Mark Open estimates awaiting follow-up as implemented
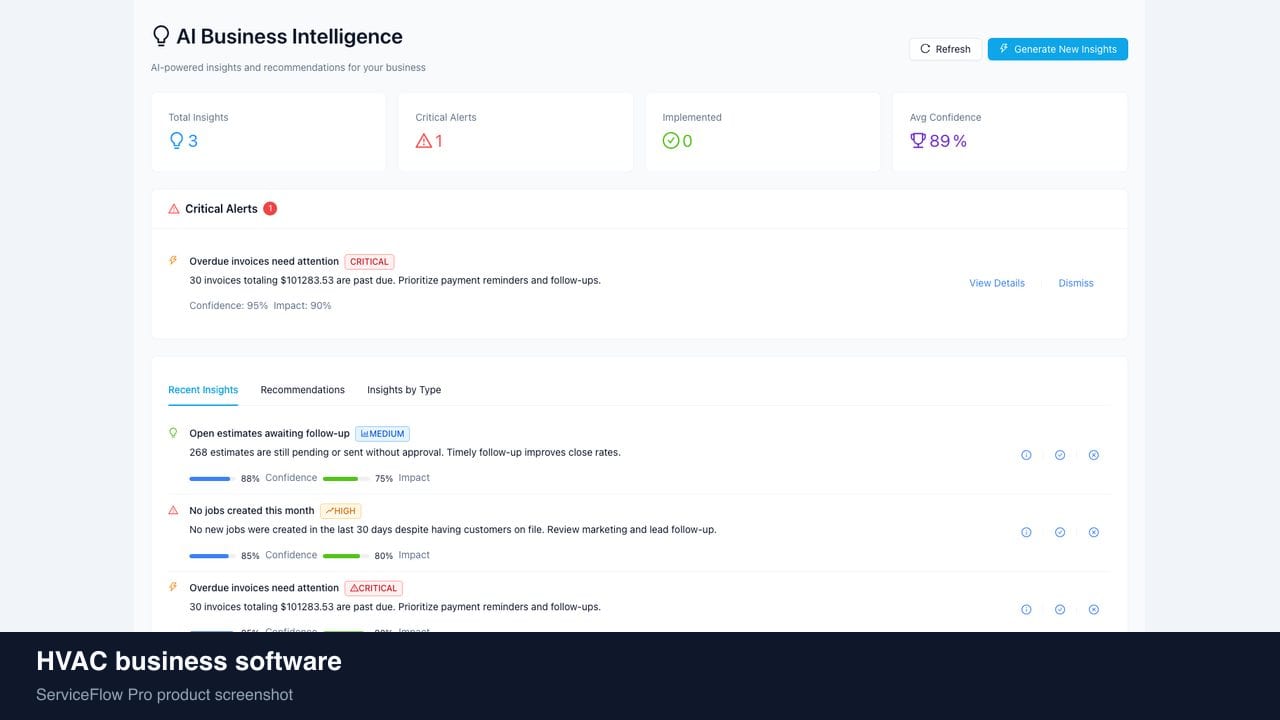Screen dimensions: 1280x720 coord(1060,455)
